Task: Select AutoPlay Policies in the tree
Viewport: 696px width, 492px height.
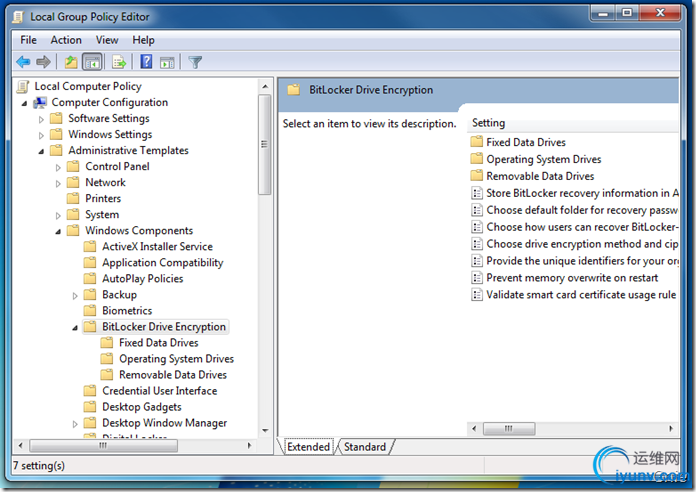Action: (x=142, y=278)
